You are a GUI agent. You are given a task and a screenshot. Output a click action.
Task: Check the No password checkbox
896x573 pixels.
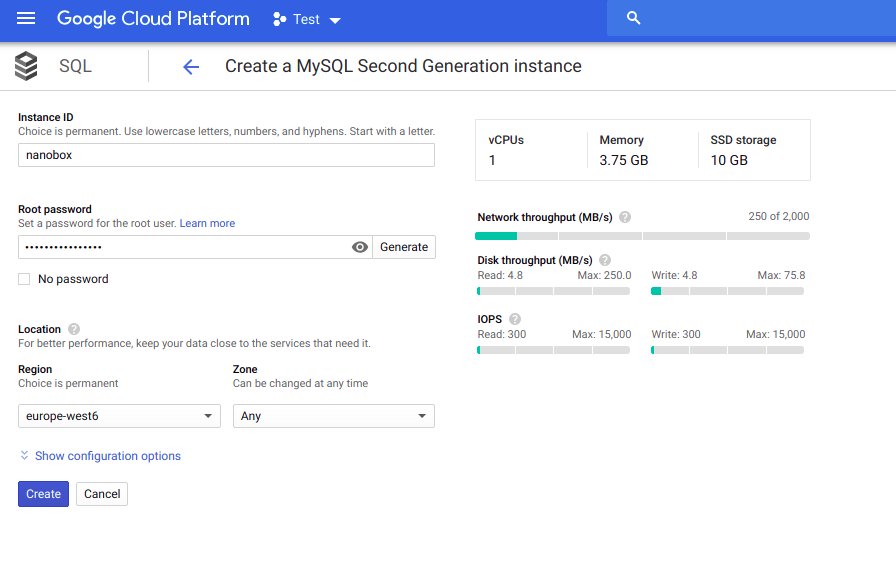click(24, 279)
